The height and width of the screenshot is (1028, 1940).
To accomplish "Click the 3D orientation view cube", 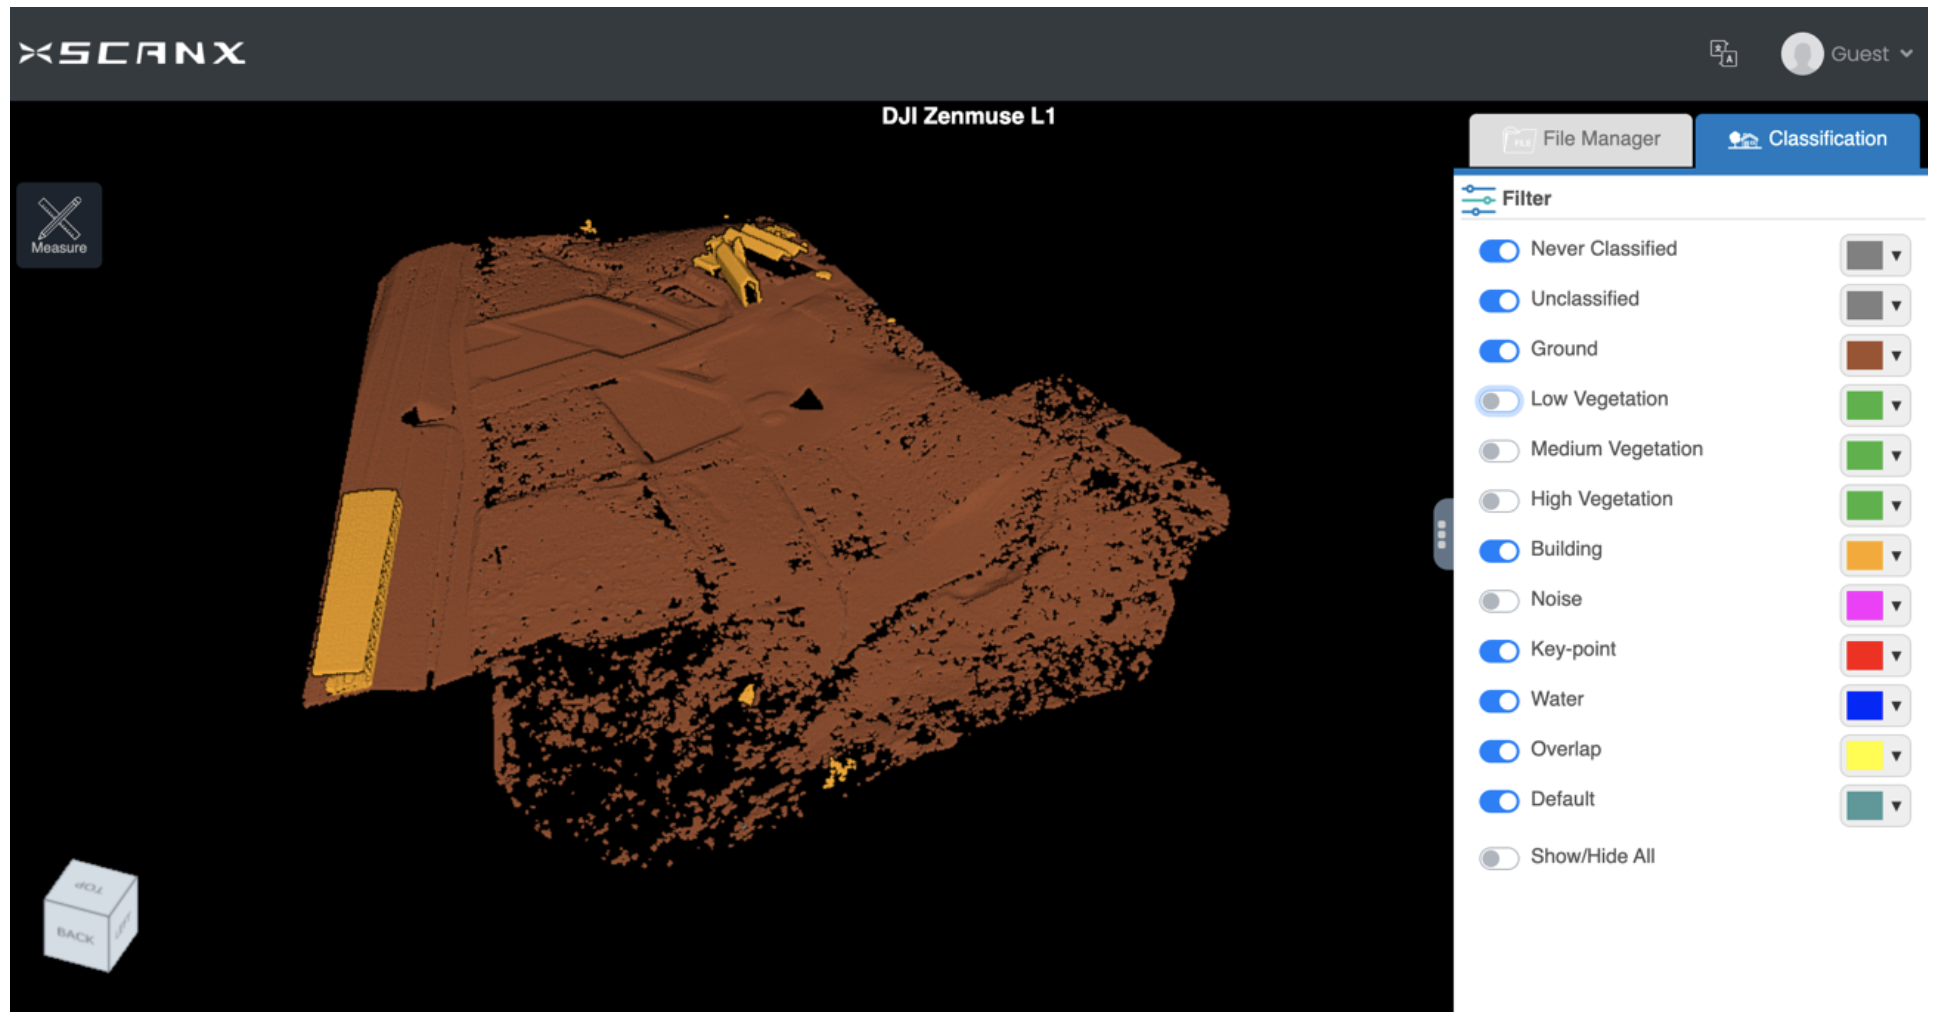I will pos(90,915).
